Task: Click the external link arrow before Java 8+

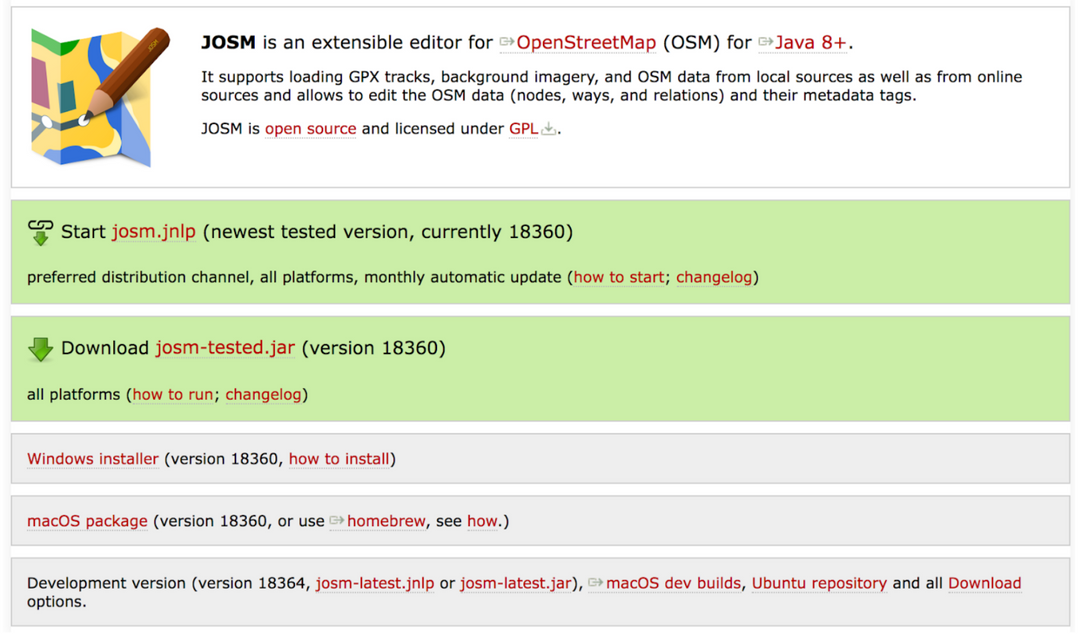Action: [766, 43]
